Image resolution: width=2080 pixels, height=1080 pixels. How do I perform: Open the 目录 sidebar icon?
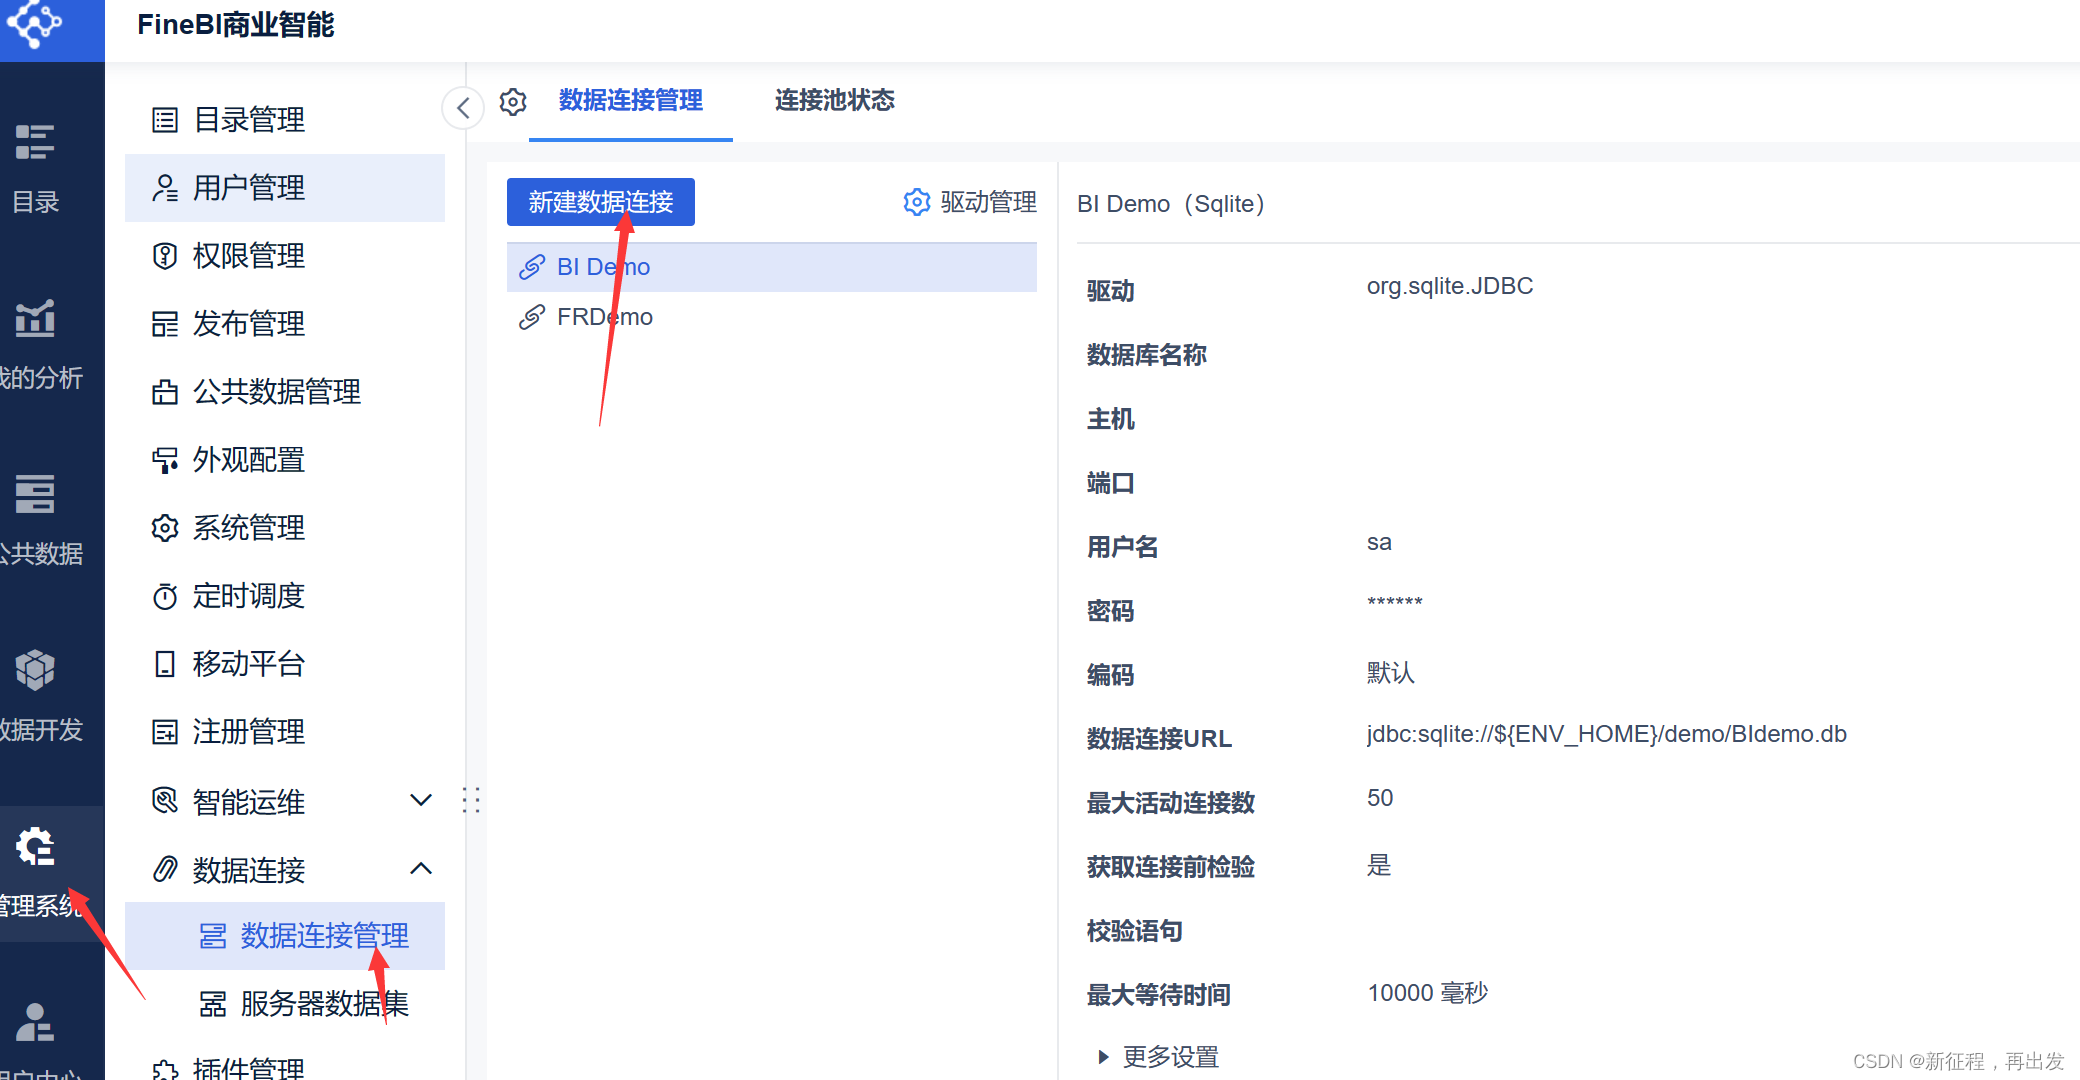[35, 142]
